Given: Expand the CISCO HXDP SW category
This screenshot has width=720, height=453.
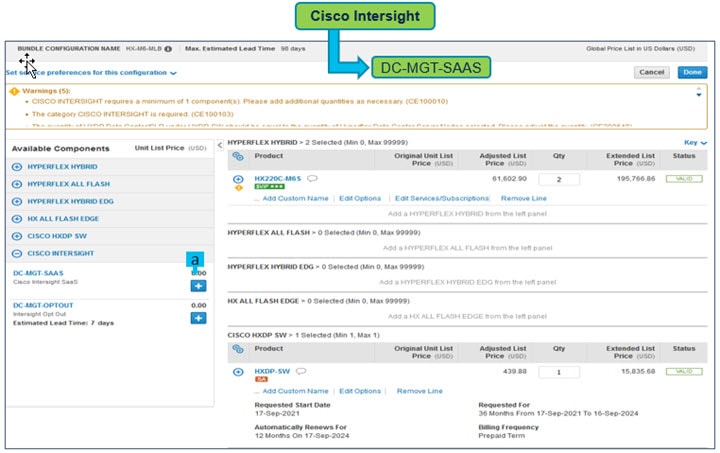Looking at the screenshot, I should click(17, 236).
